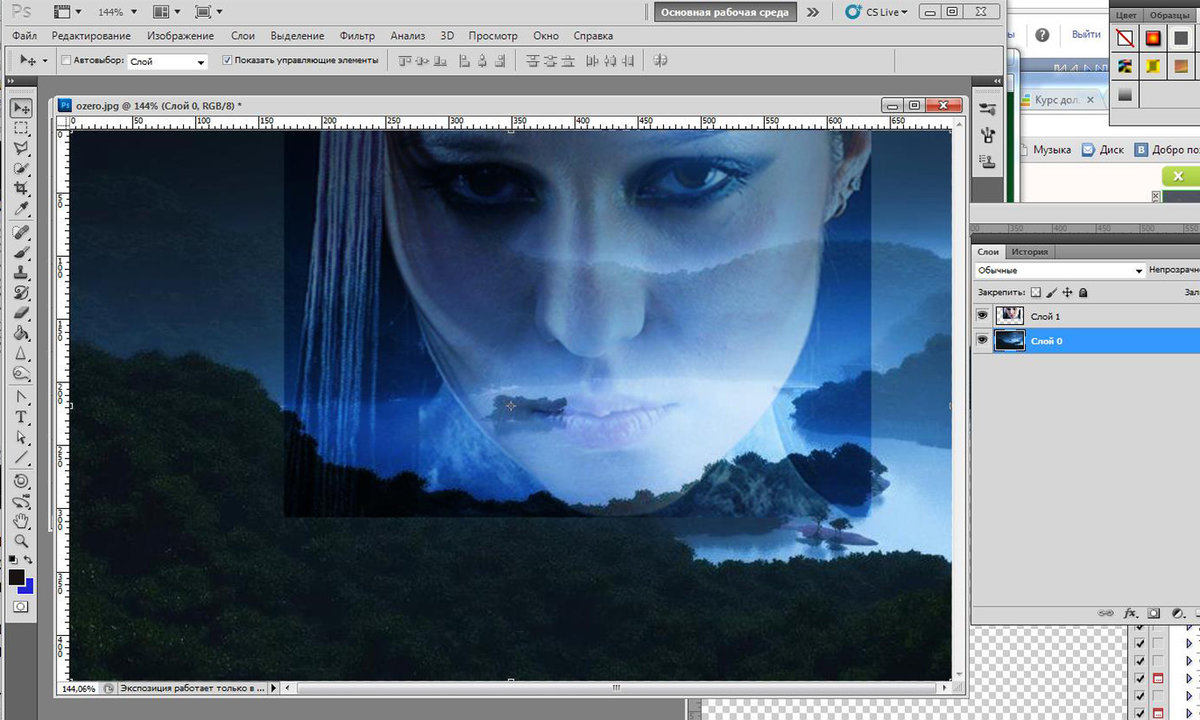The image size is (1200, 720).
Task: Open the Слой auto-select dropdown
Action: point(167,61)
